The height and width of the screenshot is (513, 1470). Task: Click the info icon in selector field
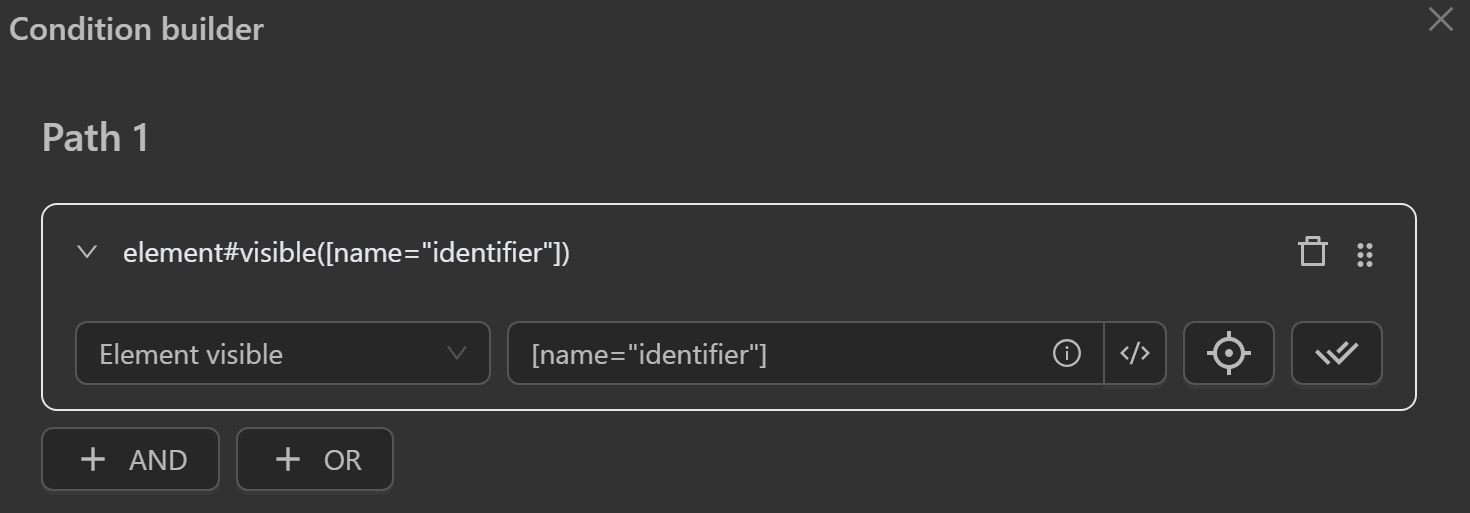point(1067,353)
